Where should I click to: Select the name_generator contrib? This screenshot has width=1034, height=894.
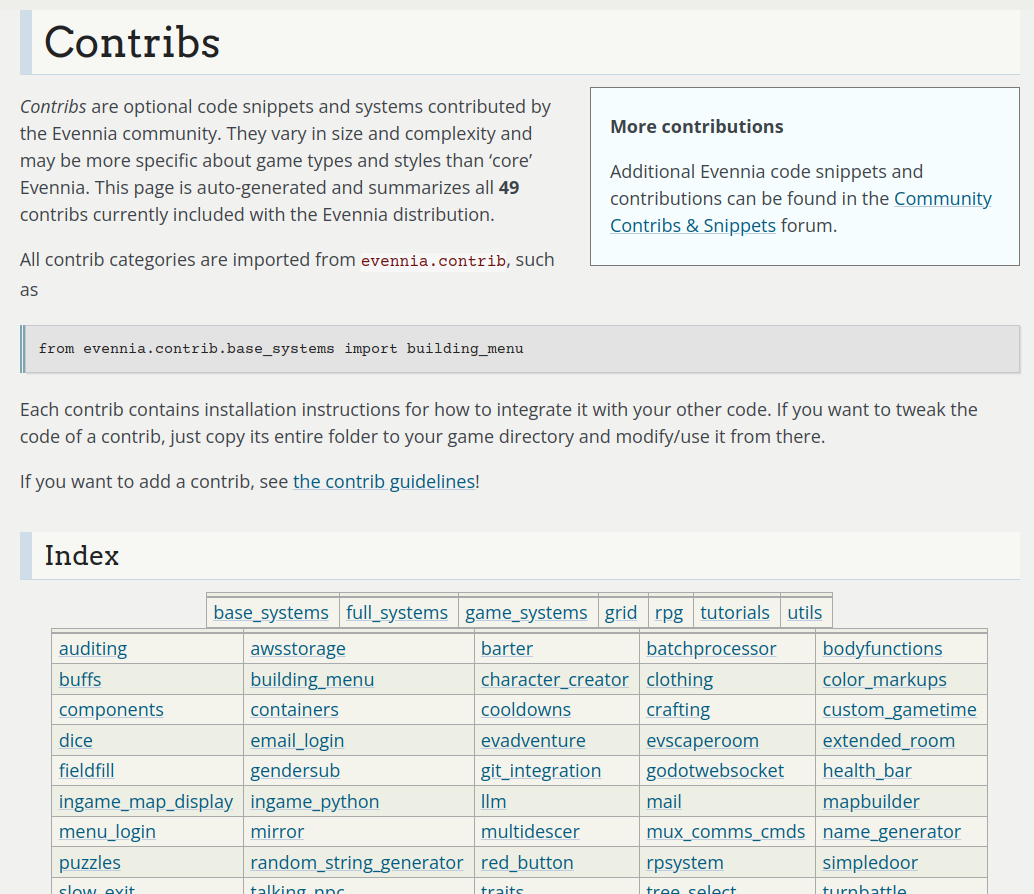click(x=891, y=832)
